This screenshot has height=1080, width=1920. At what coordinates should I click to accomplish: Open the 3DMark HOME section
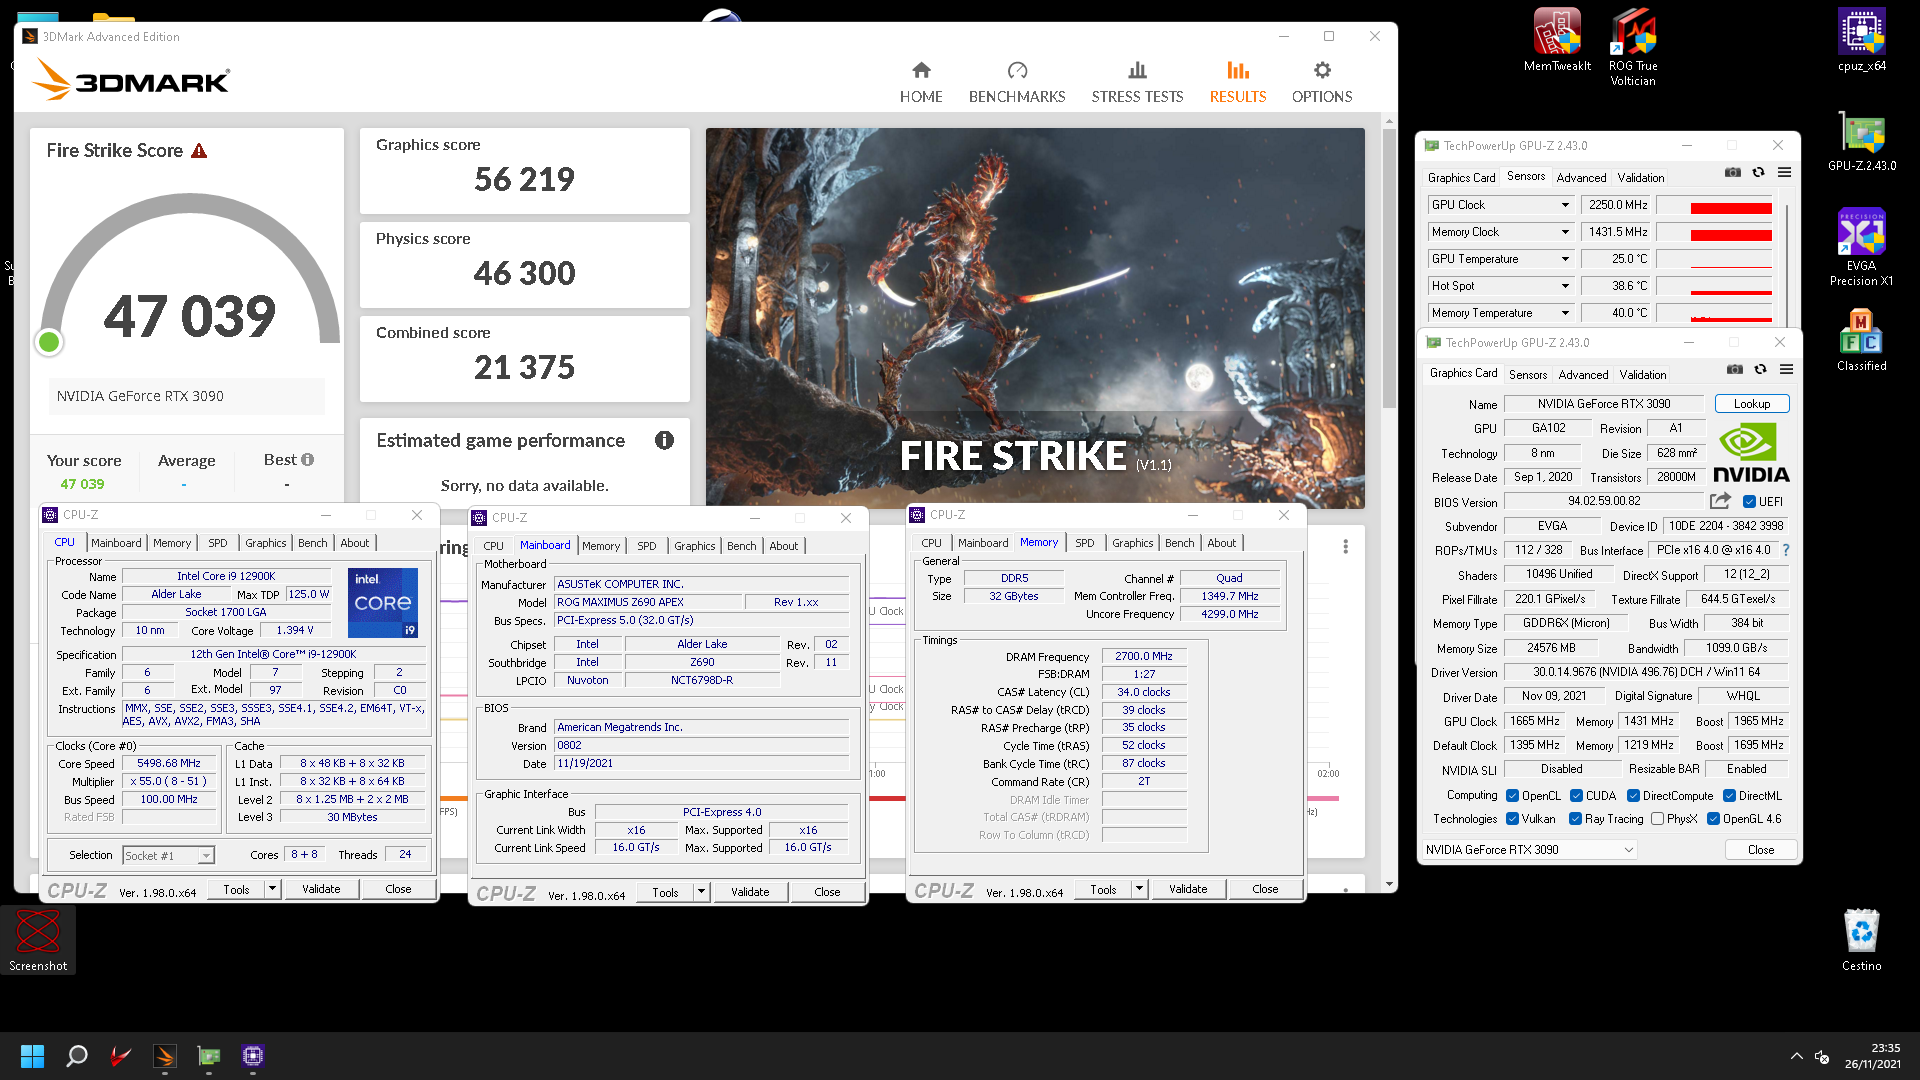pyautogui.click(x=920, y=83)
